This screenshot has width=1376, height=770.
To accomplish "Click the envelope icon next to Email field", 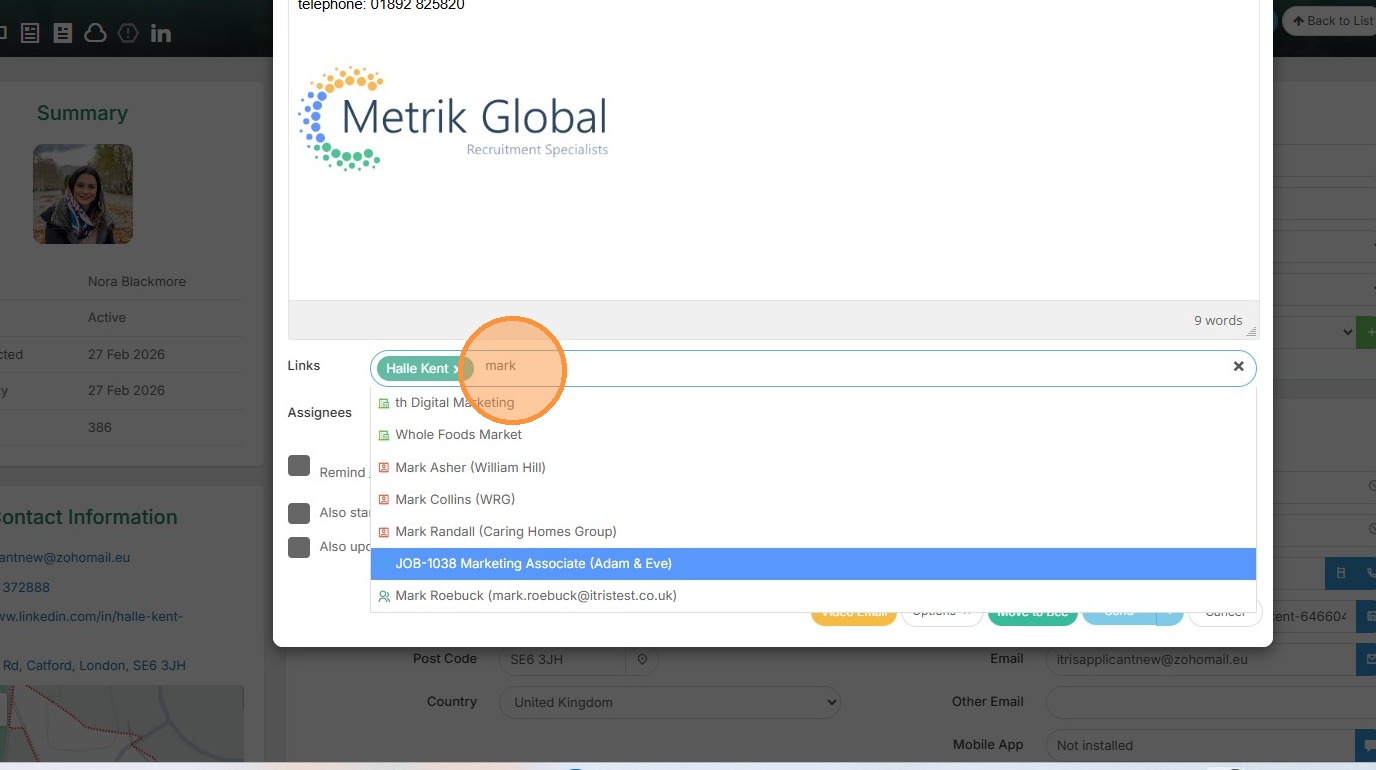I will (x=1366, y=660).
